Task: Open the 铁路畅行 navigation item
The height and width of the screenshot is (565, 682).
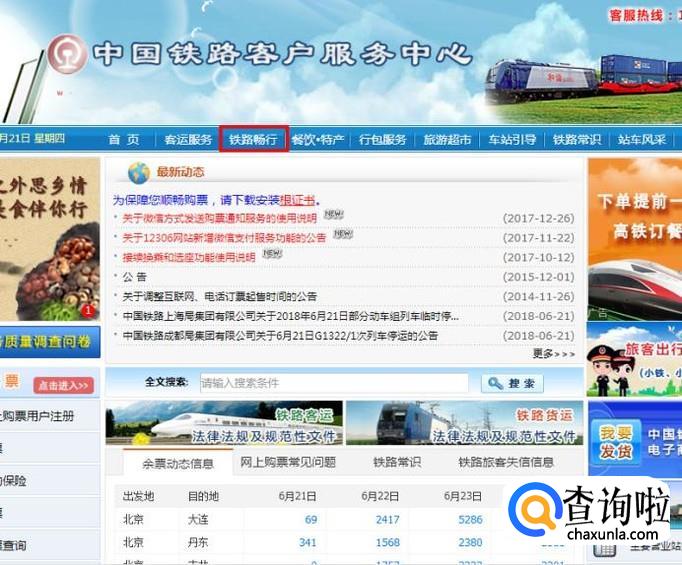Action: [254, 140]
